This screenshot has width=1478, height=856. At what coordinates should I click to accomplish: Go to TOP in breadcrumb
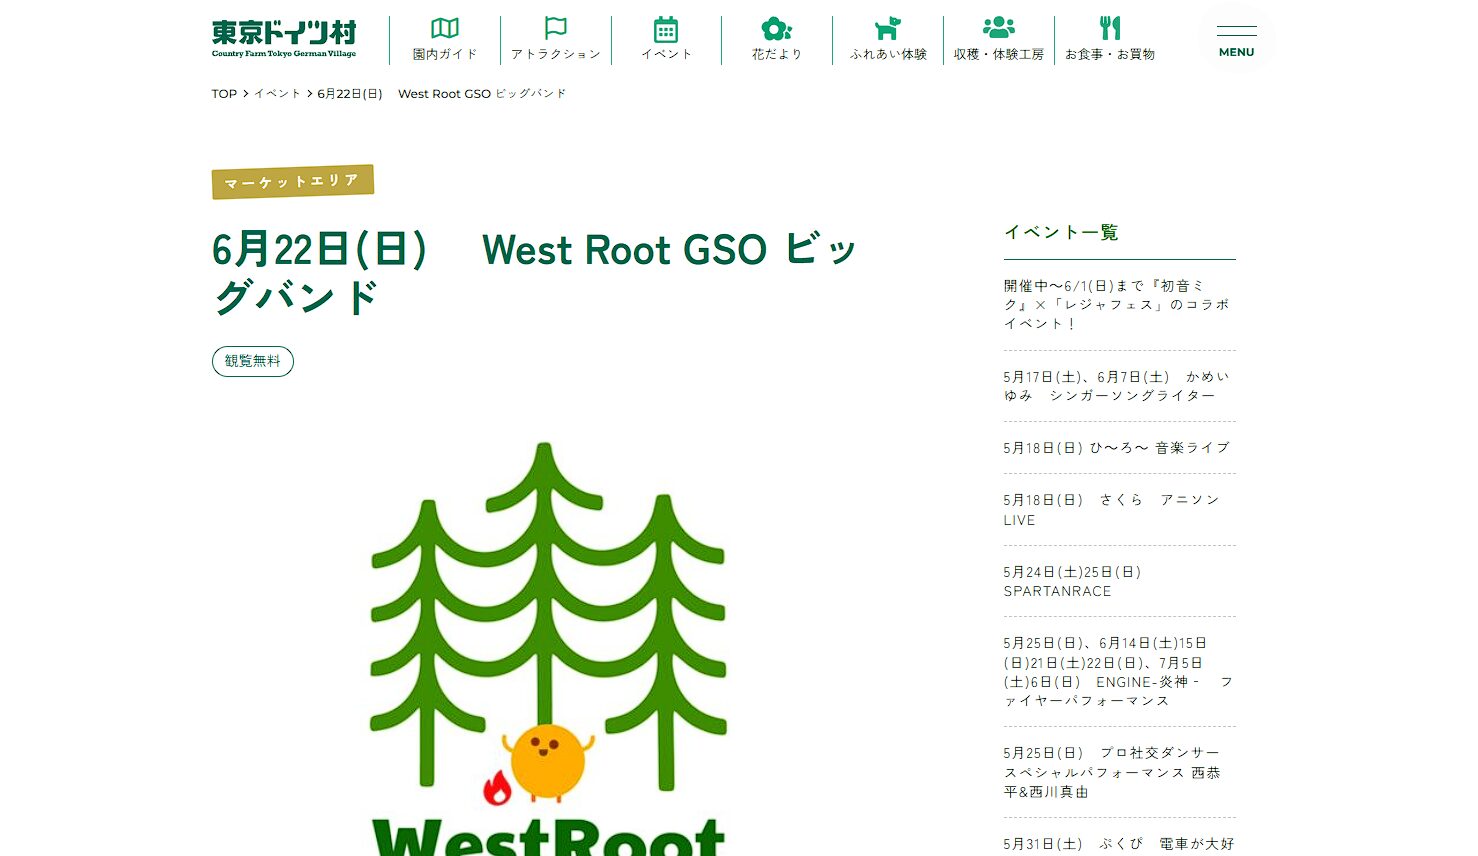(x=224, y=94)
